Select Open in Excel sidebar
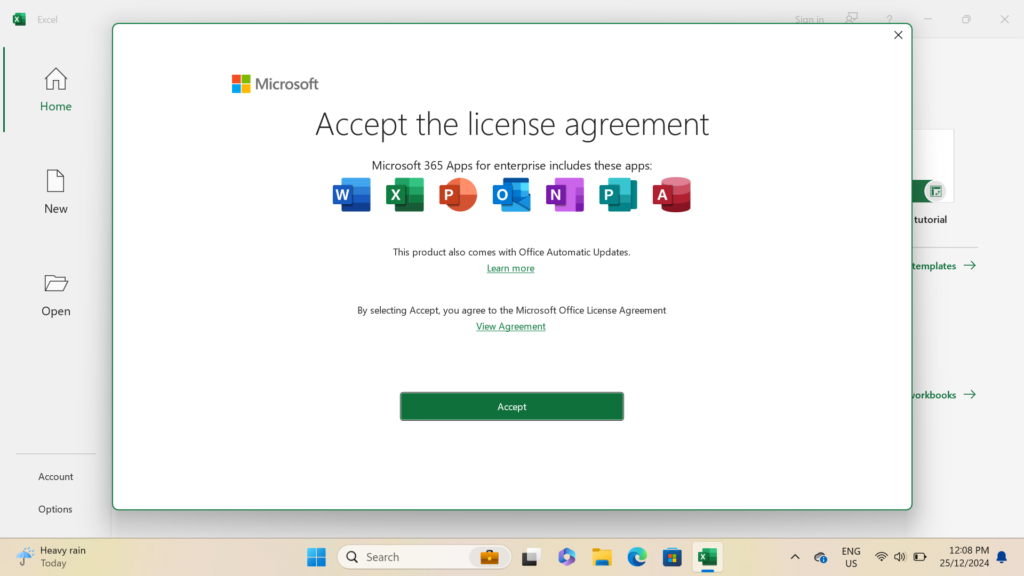The width and height of the screenshot is (1024, 576). 56,295
